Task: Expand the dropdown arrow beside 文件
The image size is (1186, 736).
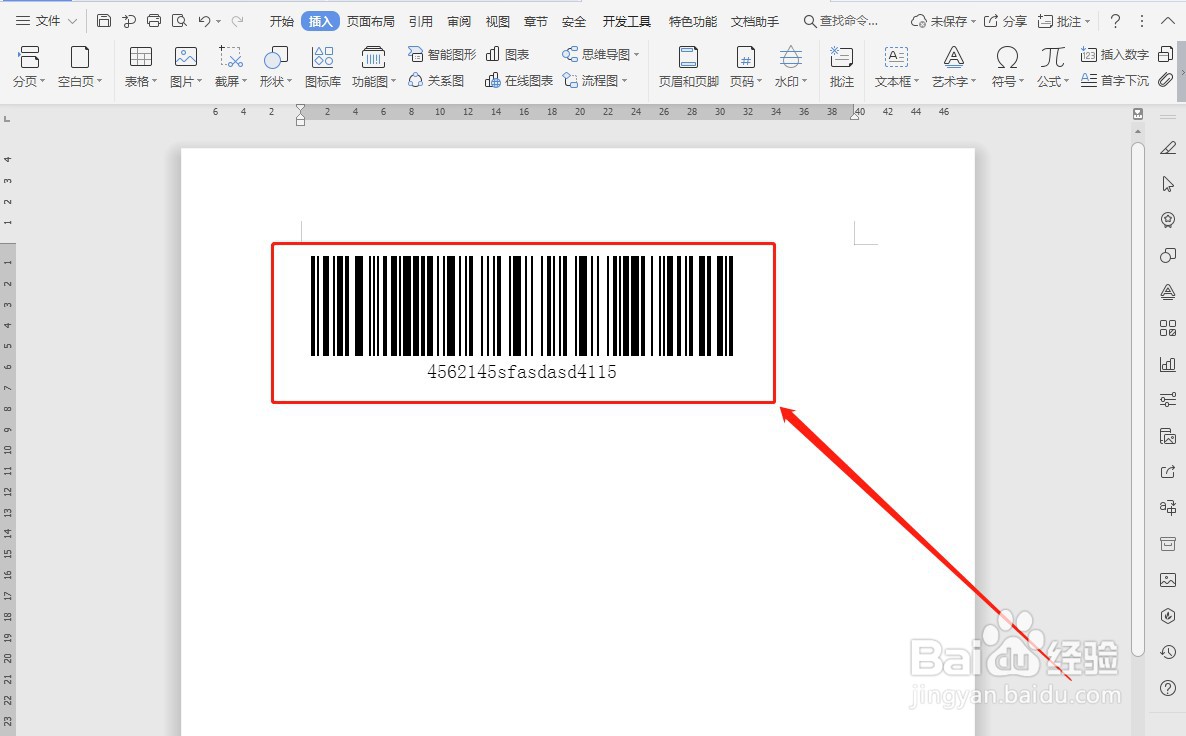Action: point(73,21)
